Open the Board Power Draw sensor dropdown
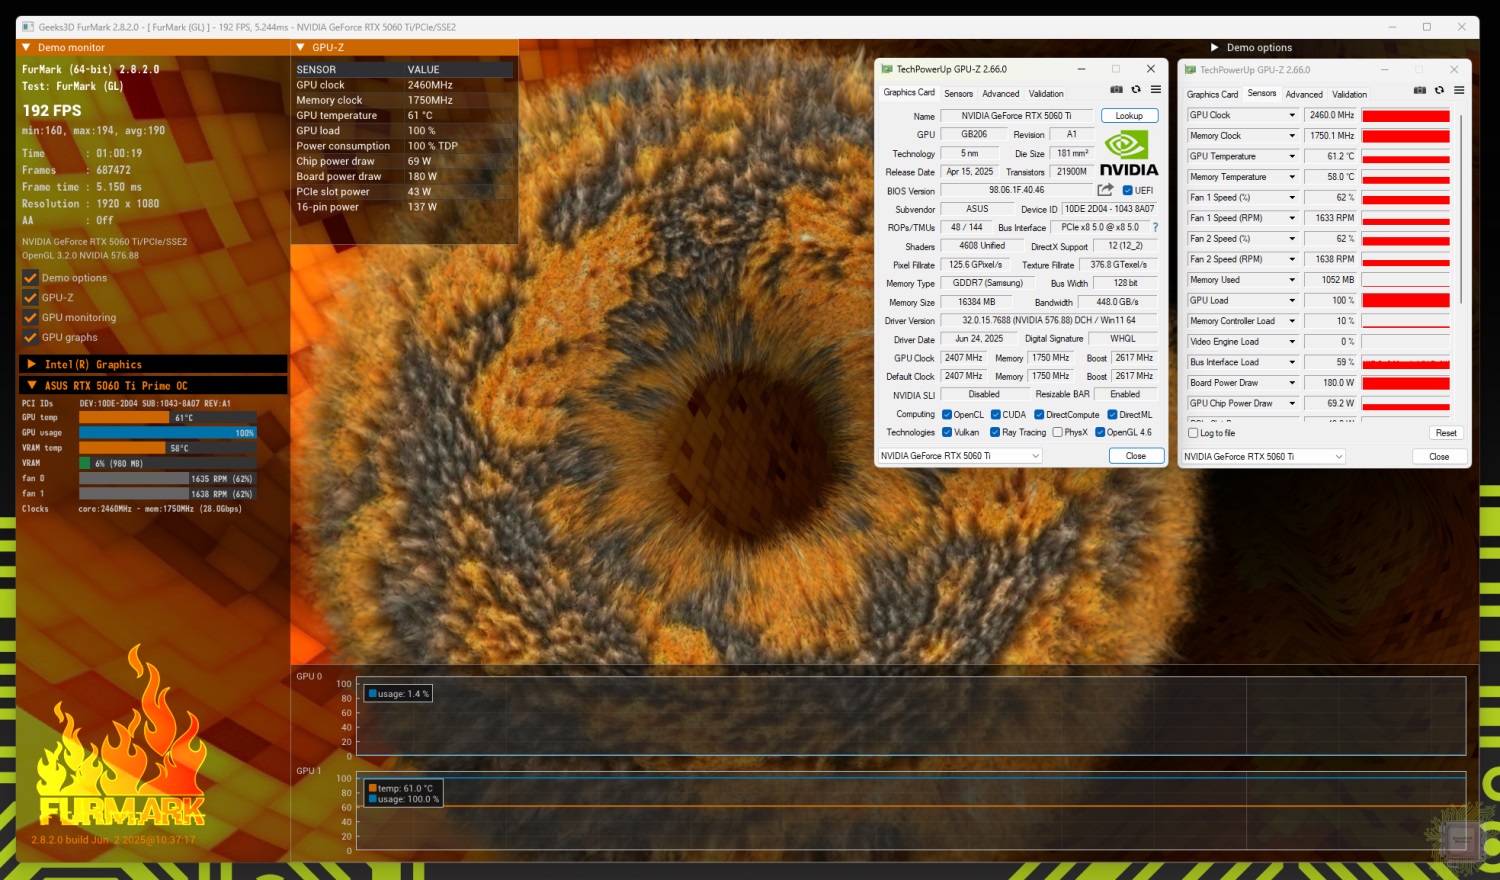This screenshot has height=880, width=1500. tap(1292, 383)
